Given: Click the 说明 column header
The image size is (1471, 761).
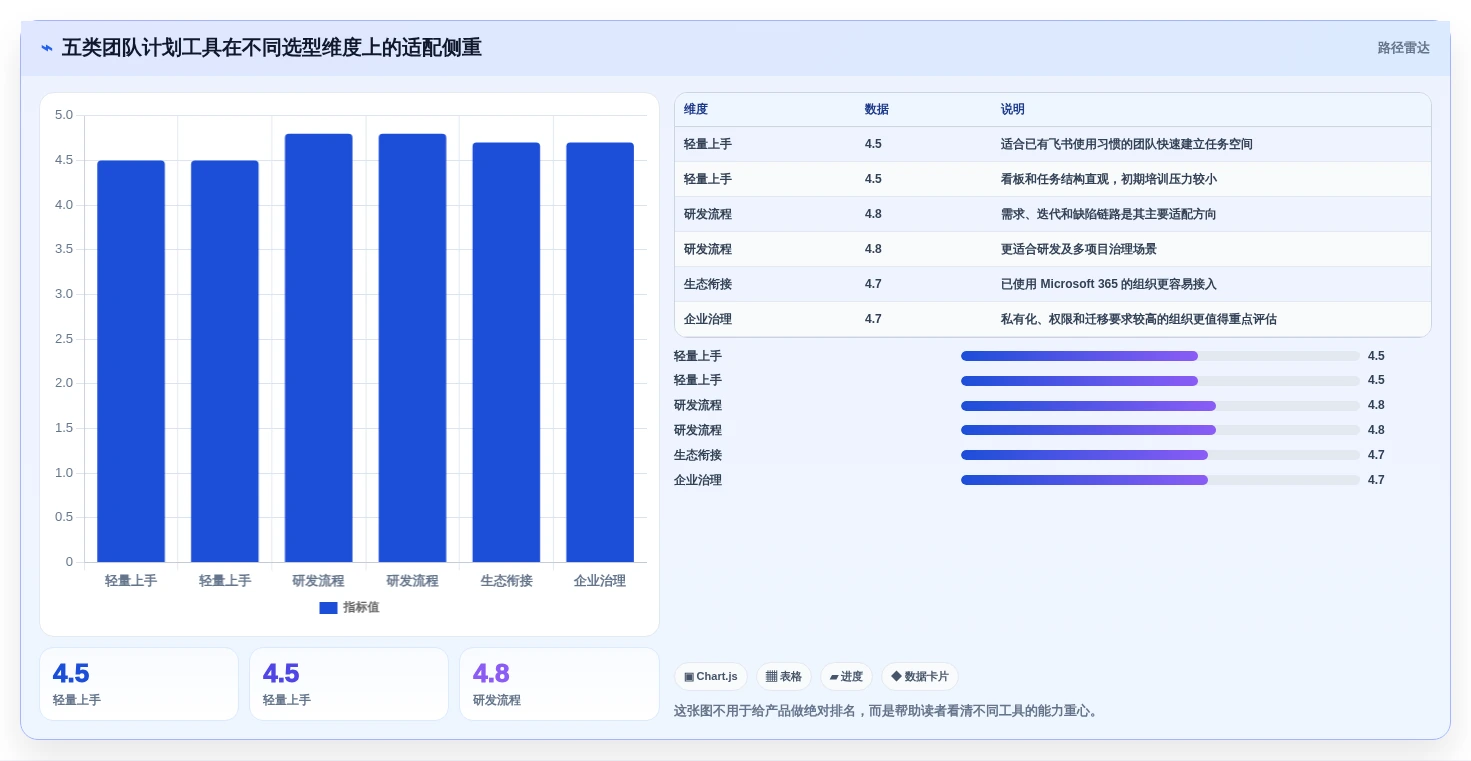Looking at the screenshot, I should pos(1013,110).
